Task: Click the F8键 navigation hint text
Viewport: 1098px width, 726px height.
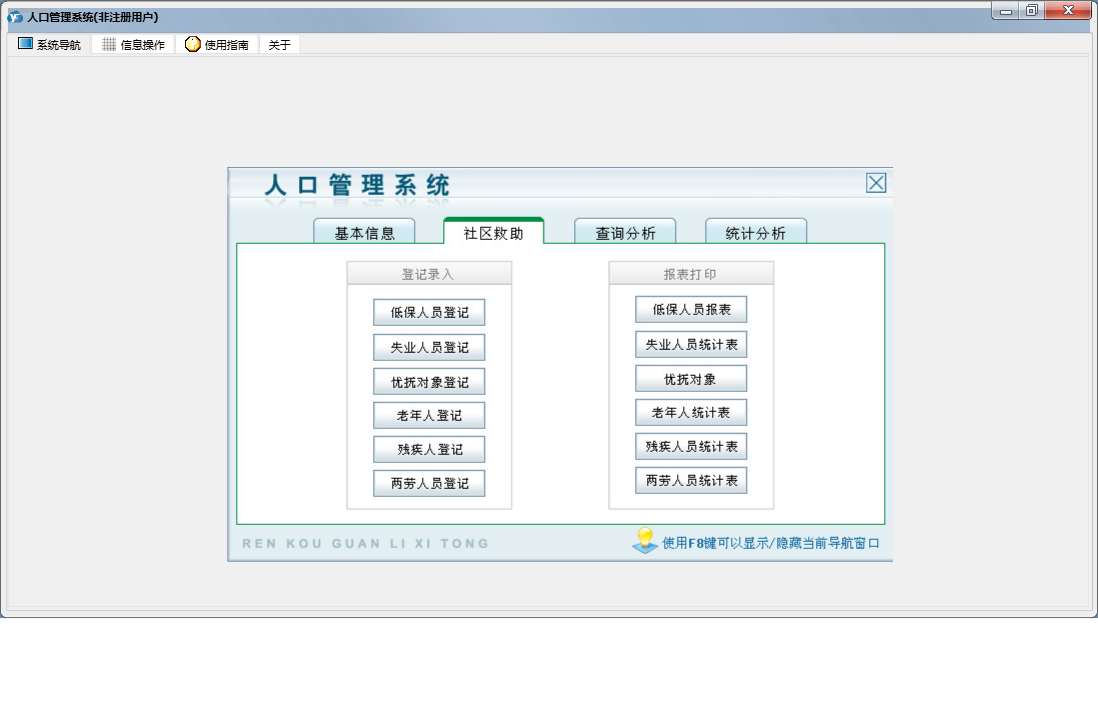Action: 770,543
